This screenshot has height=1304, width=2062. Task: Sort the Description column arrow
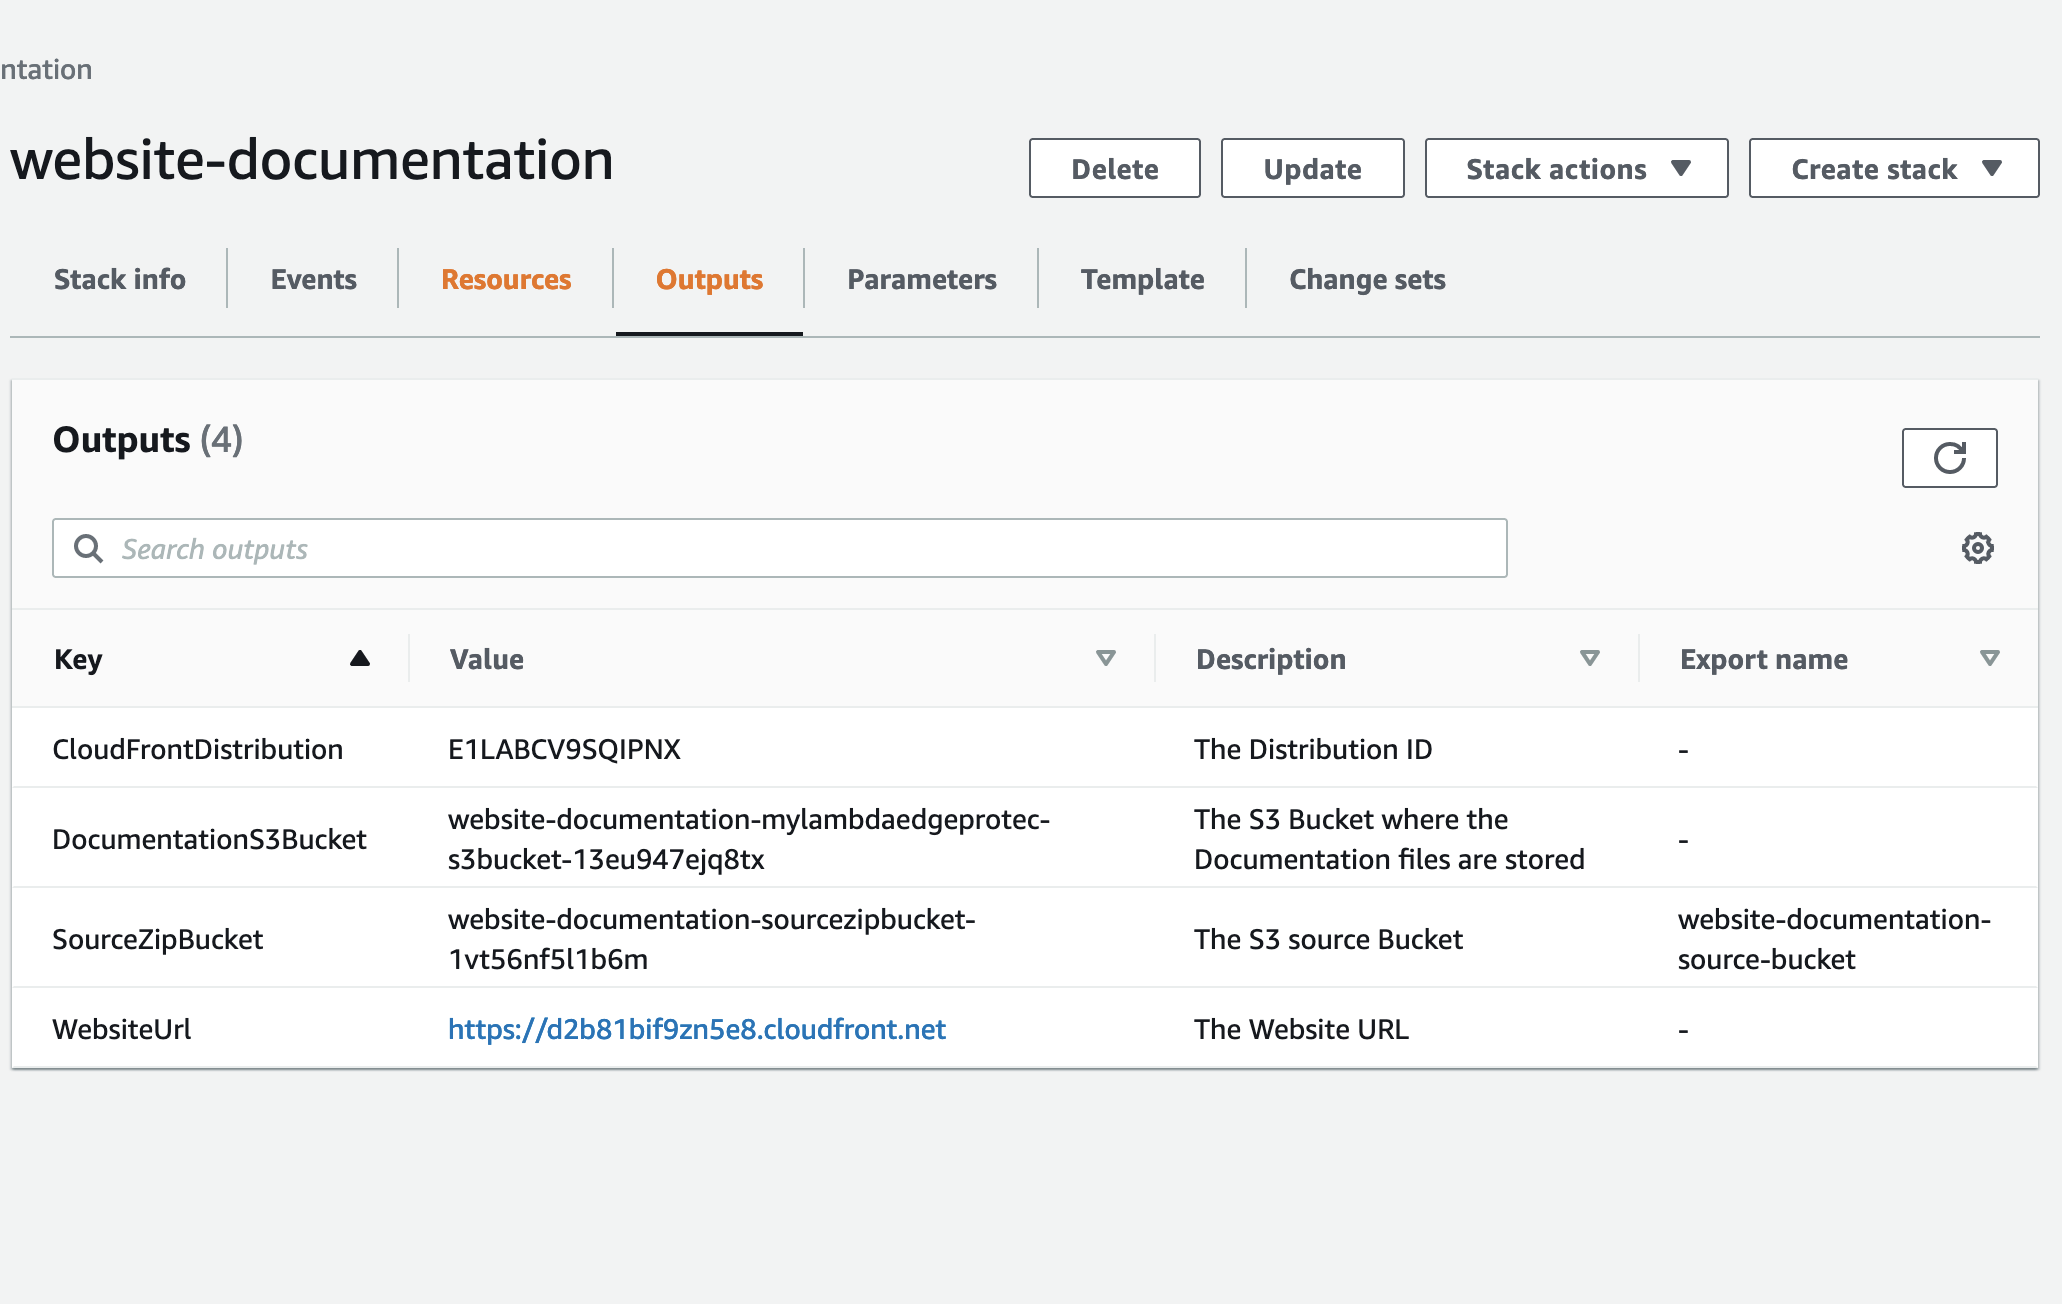click(x=1589, y=658)
